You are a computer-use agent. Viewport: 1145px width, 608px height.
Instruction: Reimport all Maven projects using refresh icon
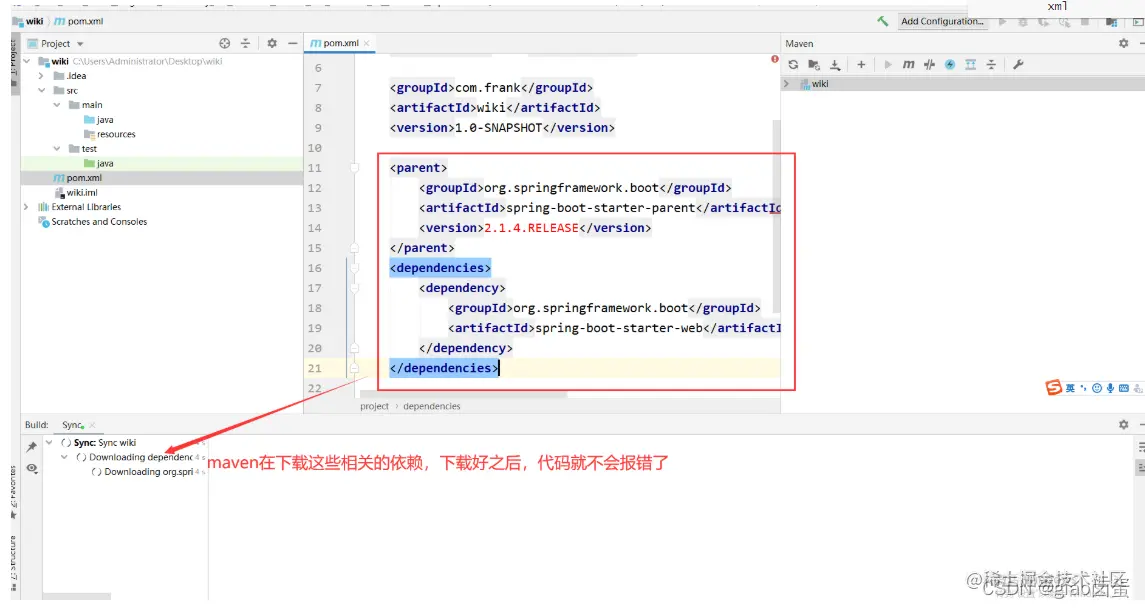coord(793,64)
